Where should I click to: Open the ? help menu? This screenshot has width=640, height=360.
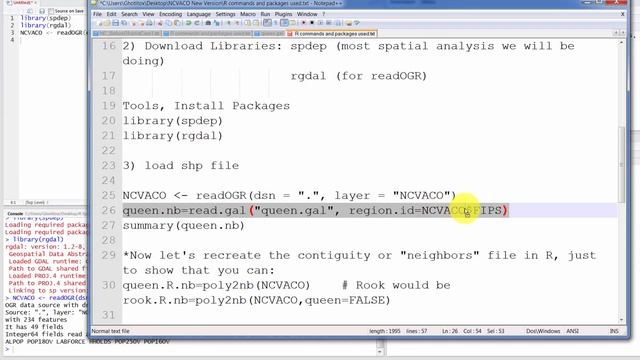pyautogui.click(x=324, y=14)
